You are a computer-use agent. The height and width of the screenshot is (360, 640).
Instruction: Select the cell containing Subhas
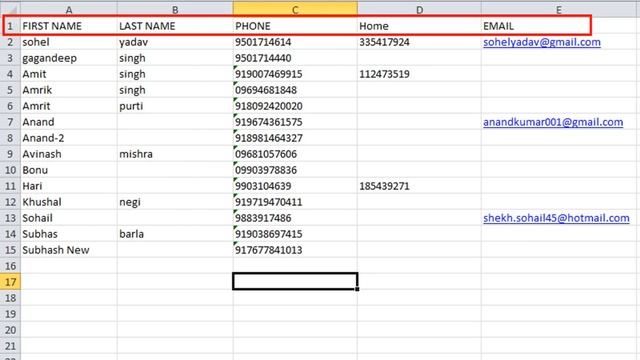[69, 234]
